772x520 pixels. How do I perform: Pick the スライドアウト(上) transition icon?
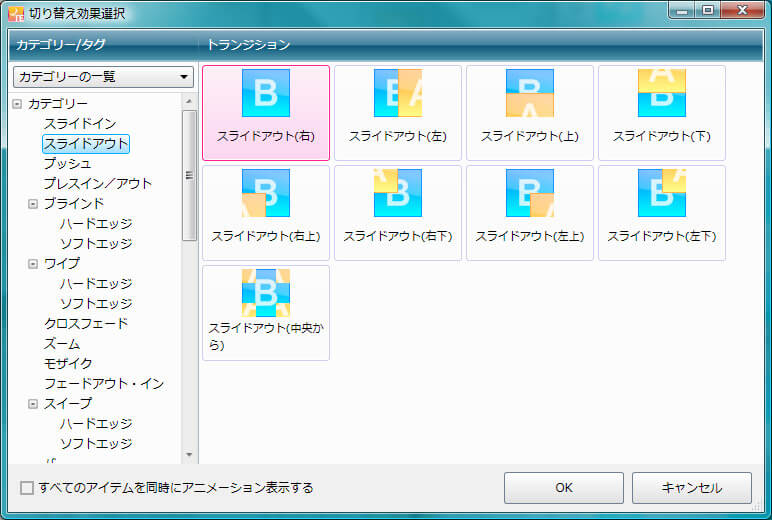530,94
